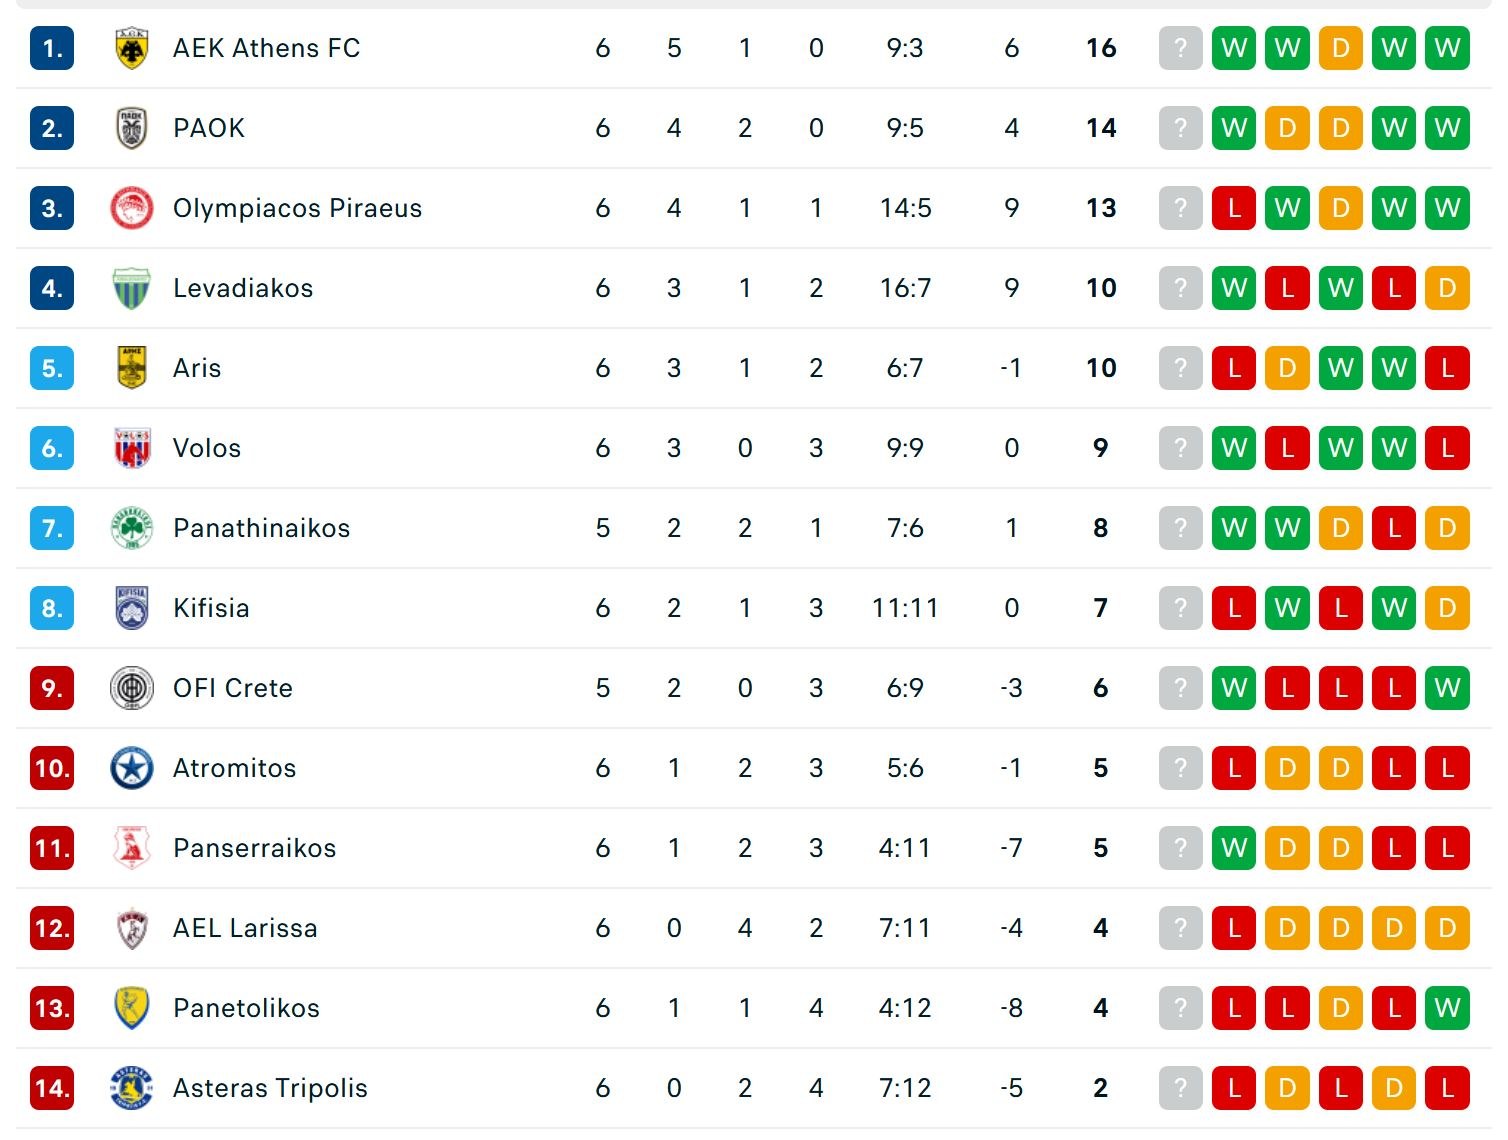The image size is (1508, 1140).
Task: Click the AEL Larissa team name
Action: tap(245, 928)
